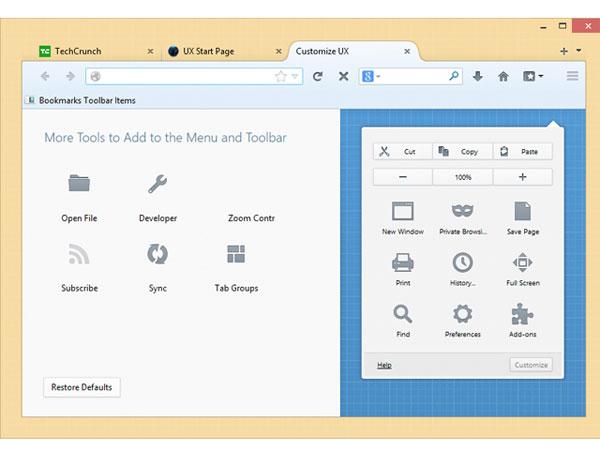
Task: Expand the URL bar history dropdown
Action: (295, 76)
